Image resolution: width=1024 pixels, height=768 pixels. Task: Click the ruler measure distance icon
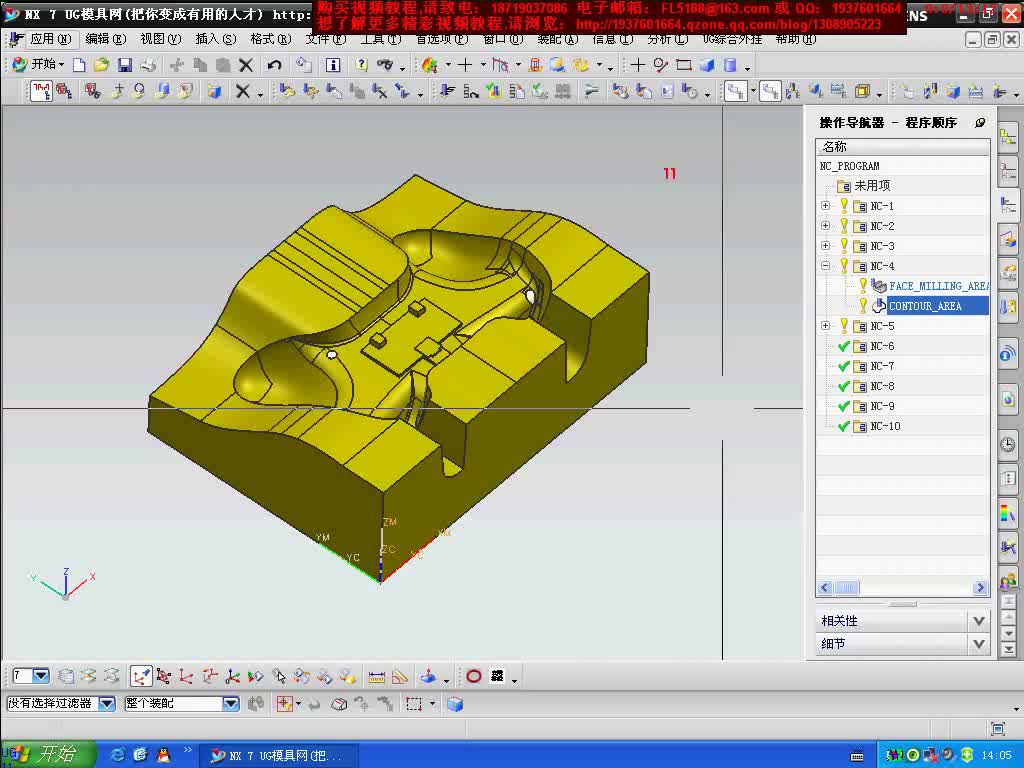point(377,677)
